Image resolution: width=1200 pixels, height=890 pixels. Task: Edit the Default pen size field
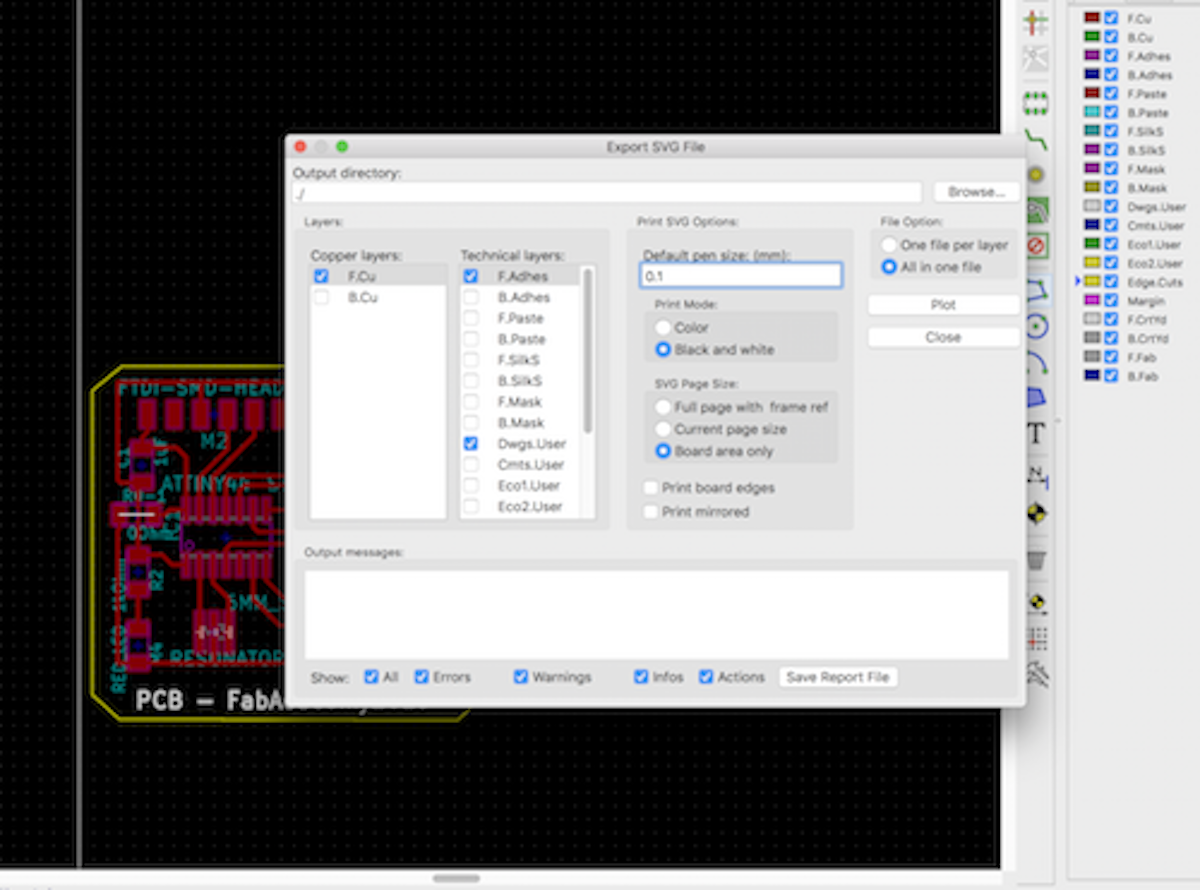(x=741, y=275)
